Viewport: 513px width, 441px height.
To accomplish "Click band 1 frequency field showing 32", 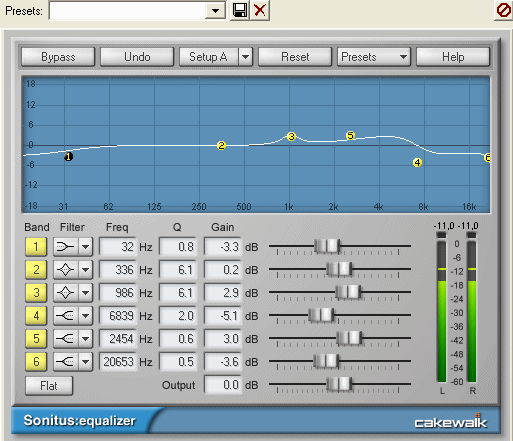I will [118, 247].
